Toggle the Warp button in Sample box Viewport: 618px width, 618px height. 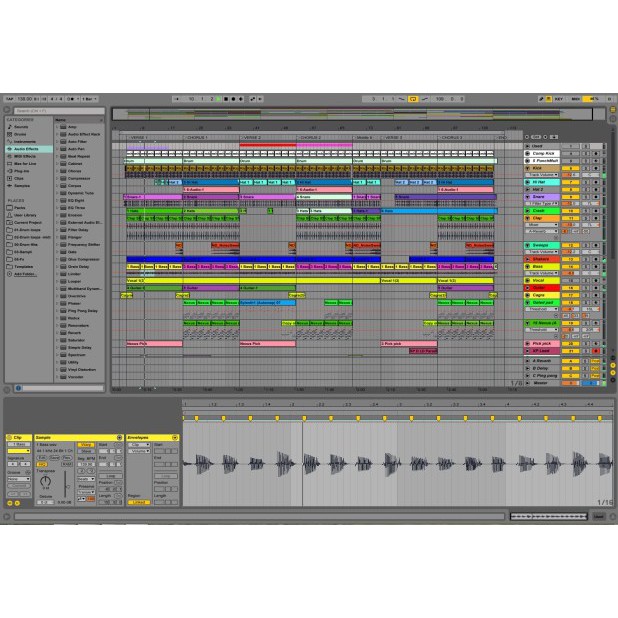(x=86, y=444)
